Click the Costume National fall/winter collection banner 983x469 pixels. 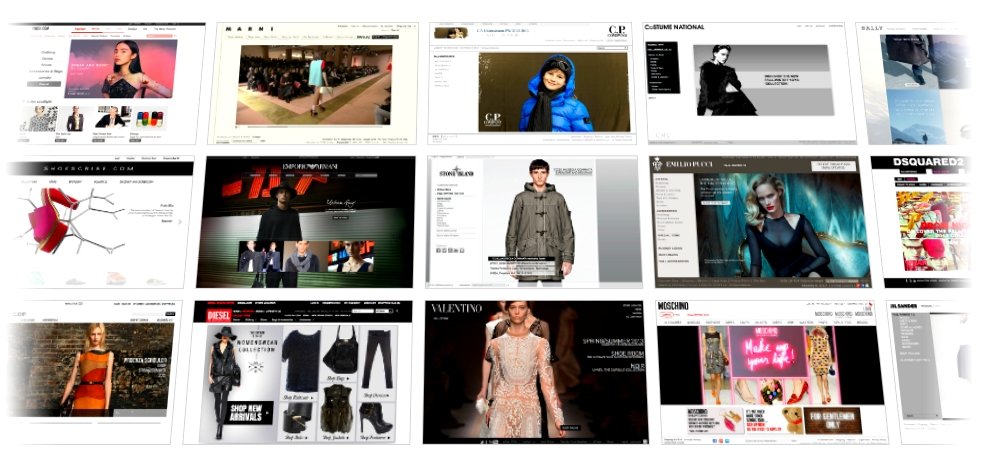(x=764, y=80)
